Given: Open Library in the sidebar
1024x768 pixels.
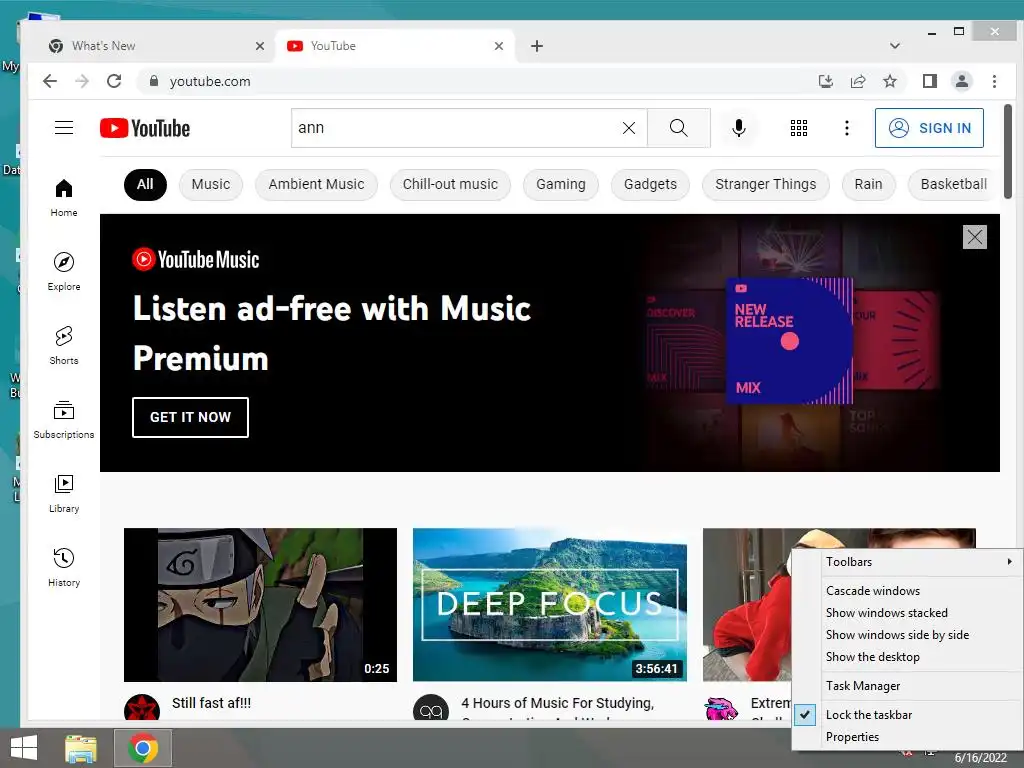Looking at the screenshot, I should [x=64, y=494].
